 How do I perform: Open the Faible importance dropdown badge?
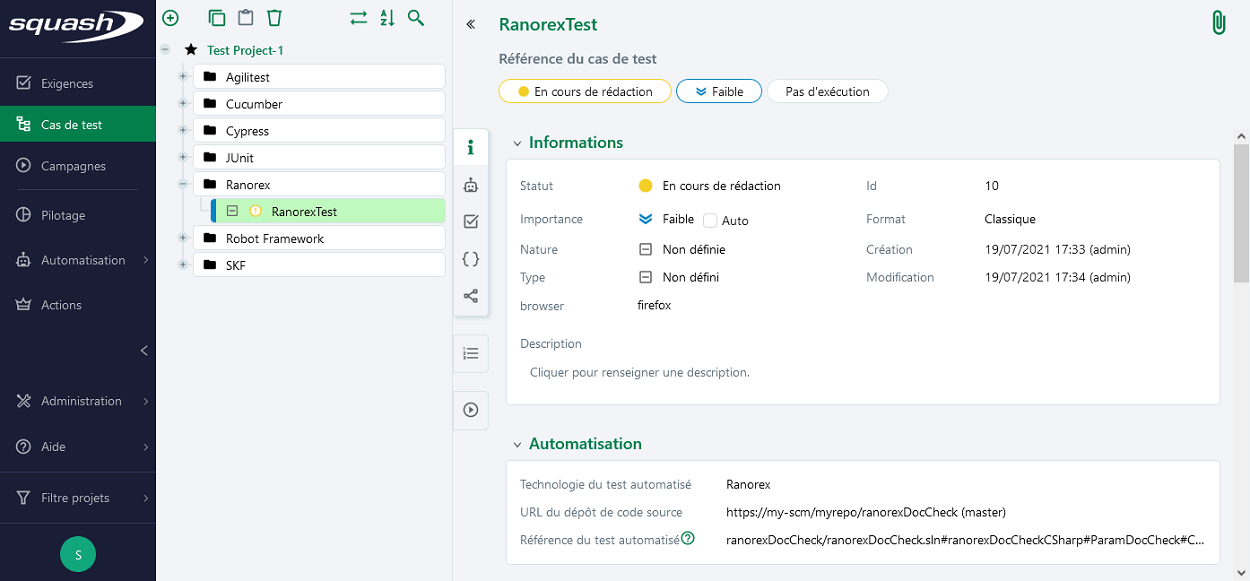point(718,91)
